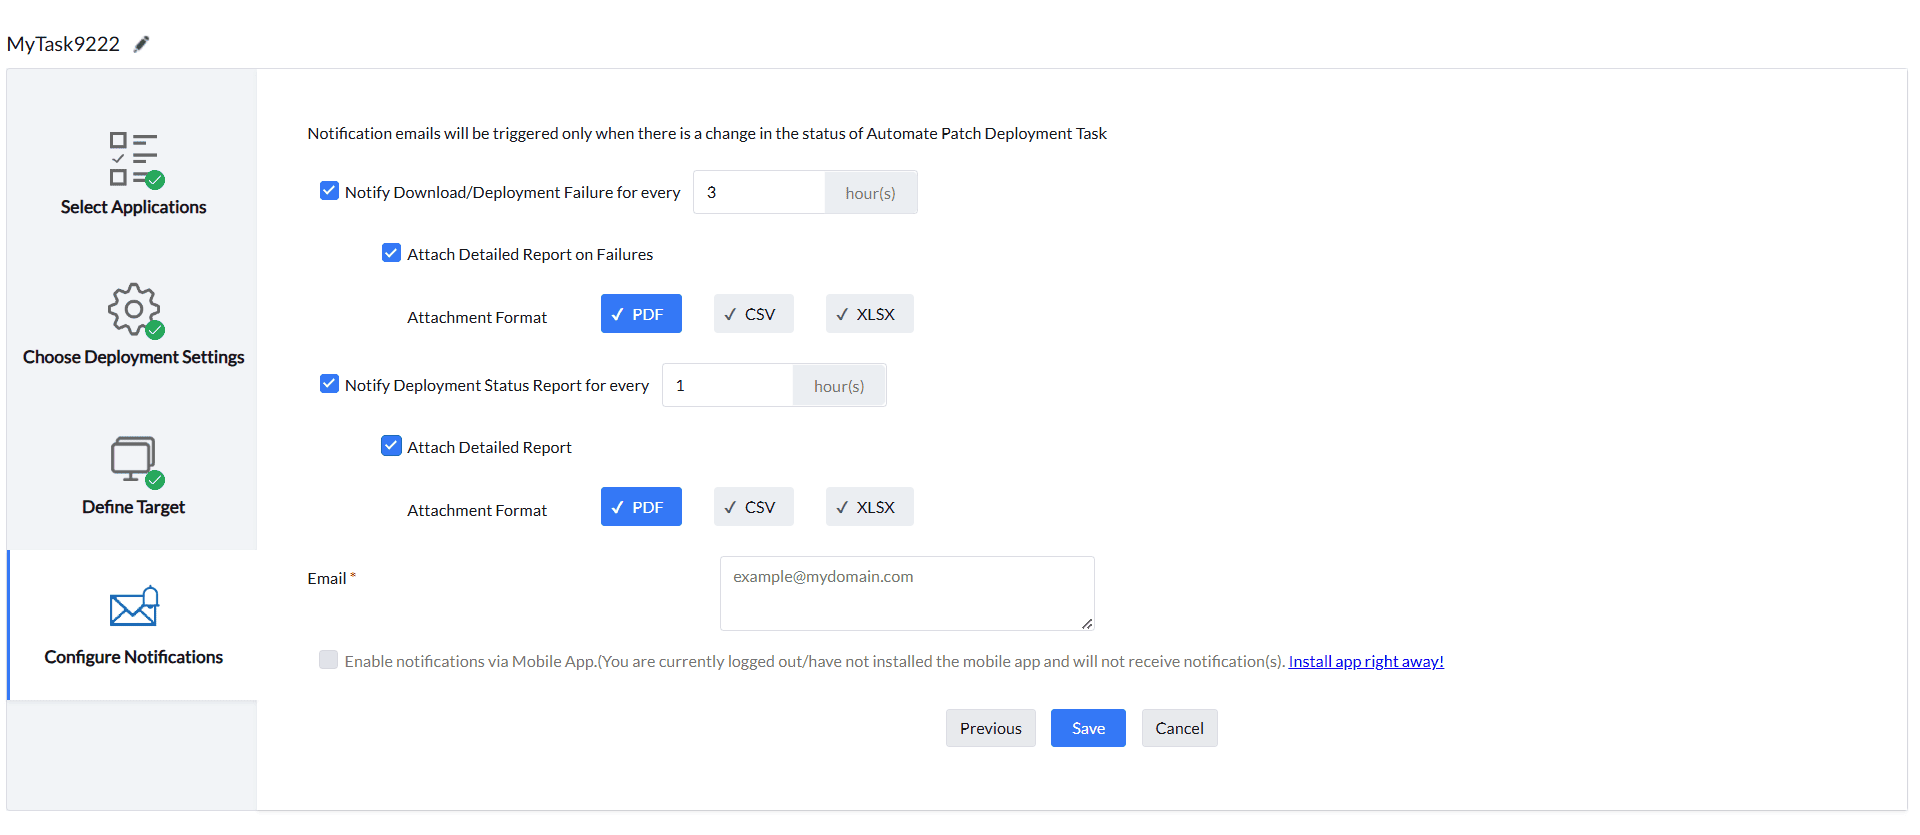Click the Configure Notifications envelope icon
1920x835 pixels.
pos(134,607)
